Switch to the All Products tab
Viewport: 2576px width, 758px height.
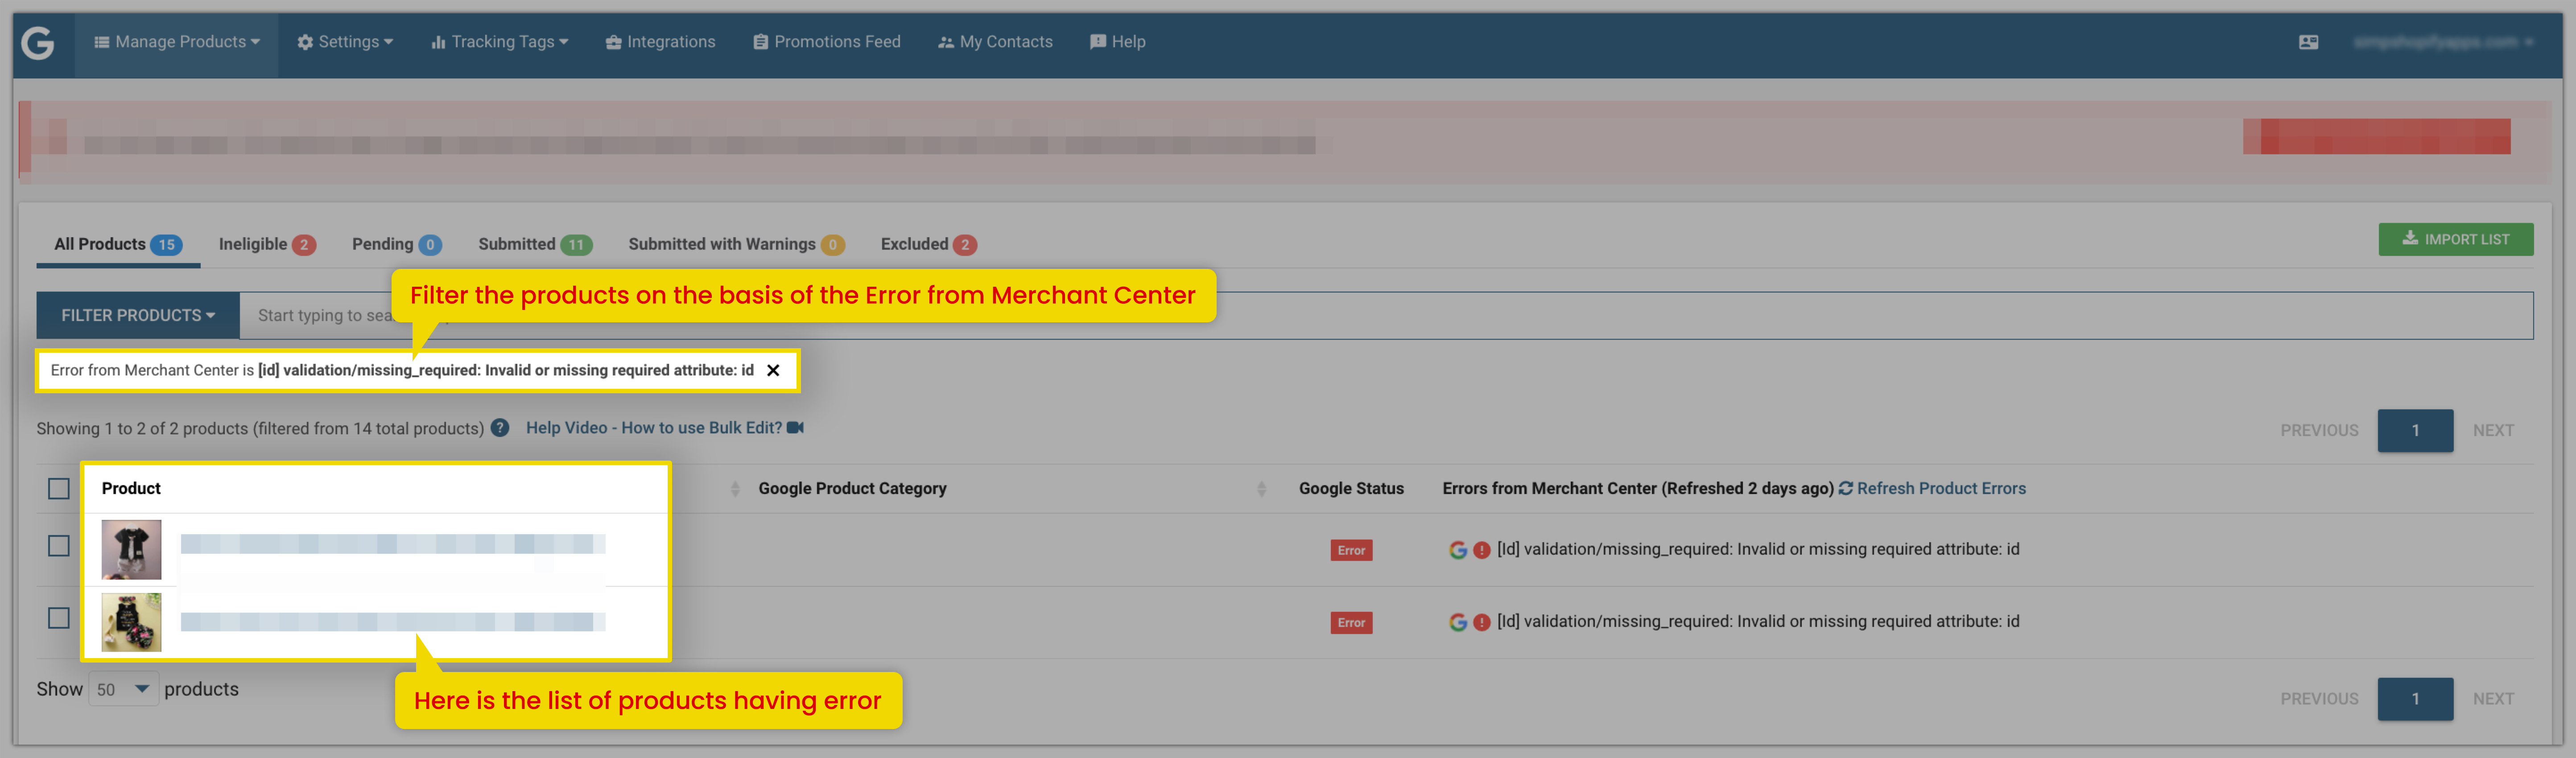click(118, 245)
